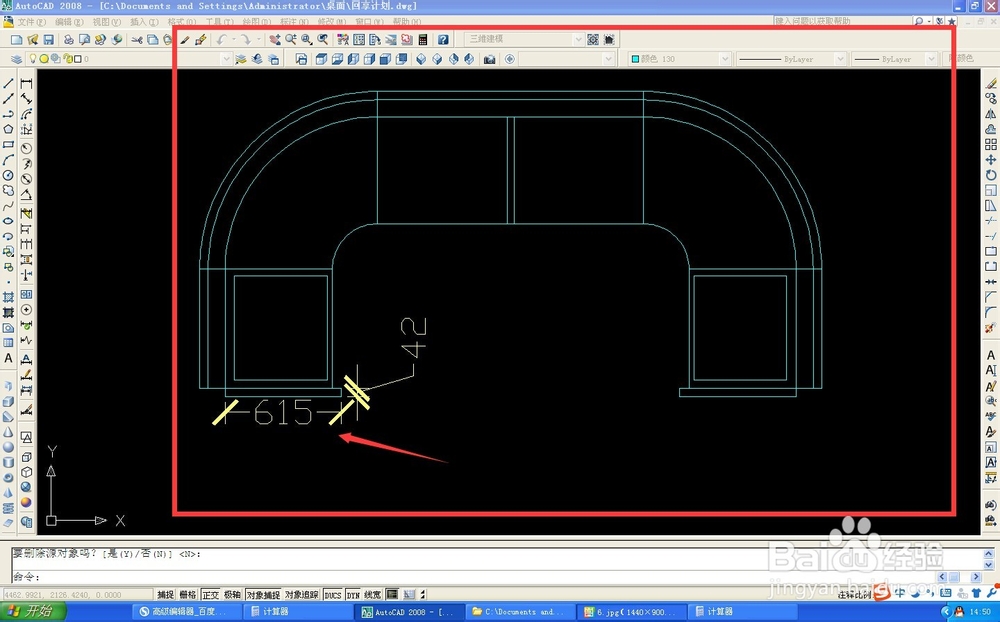The image size is (1000, 622).
Task: Expand the Undo history dropdown arrow
Action: (x=233, y=40)
